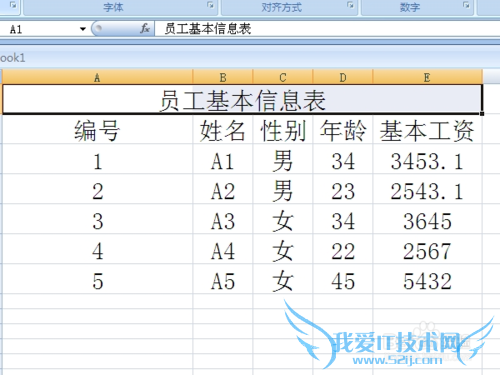Click the 字体 ribbon group label

113,7
